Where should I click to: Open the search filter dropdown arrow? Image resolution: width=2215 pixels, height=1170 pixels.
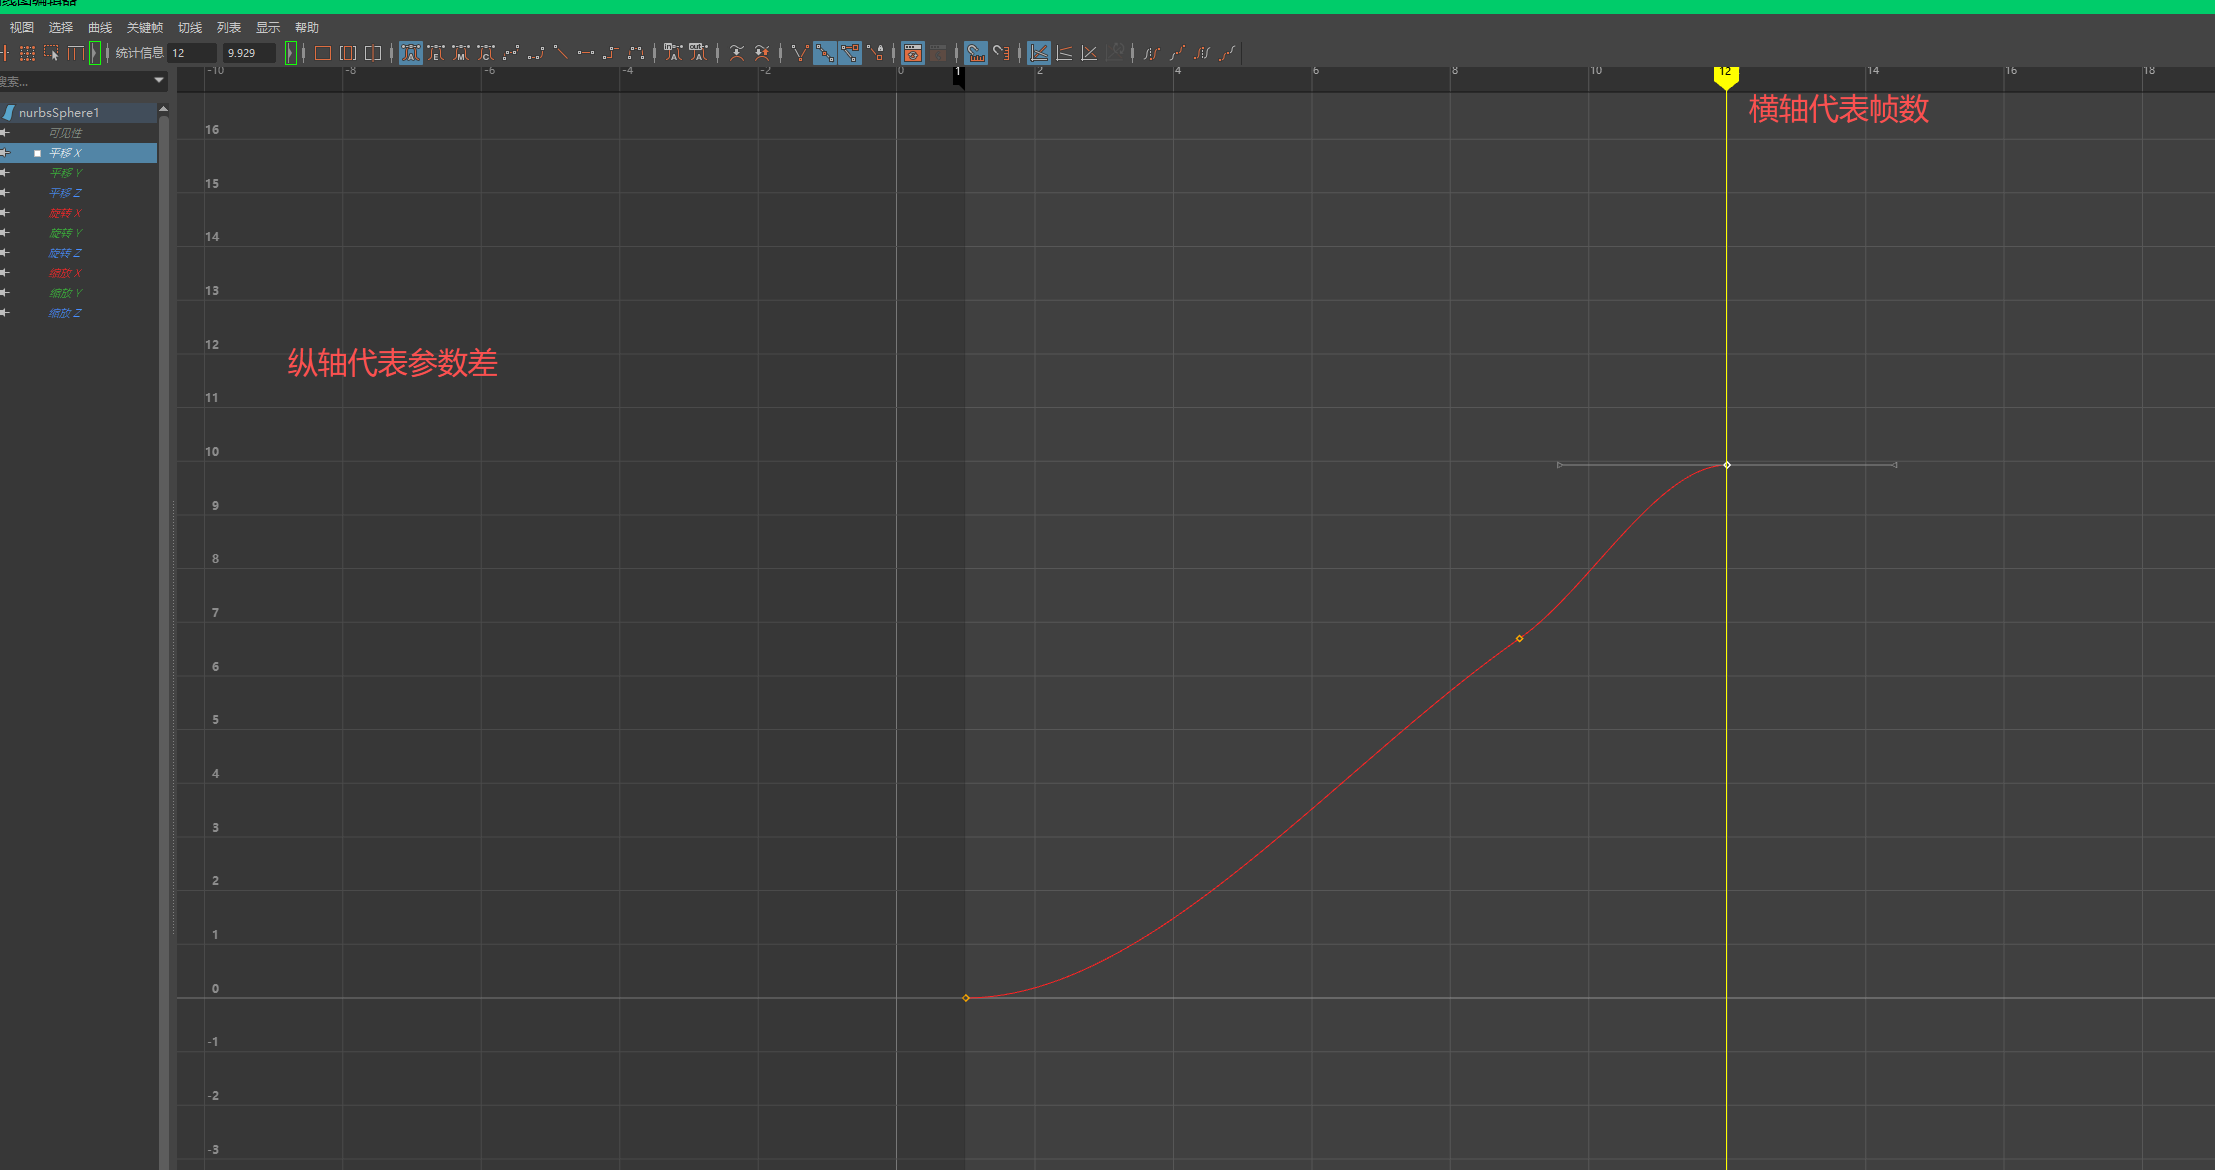158,80
